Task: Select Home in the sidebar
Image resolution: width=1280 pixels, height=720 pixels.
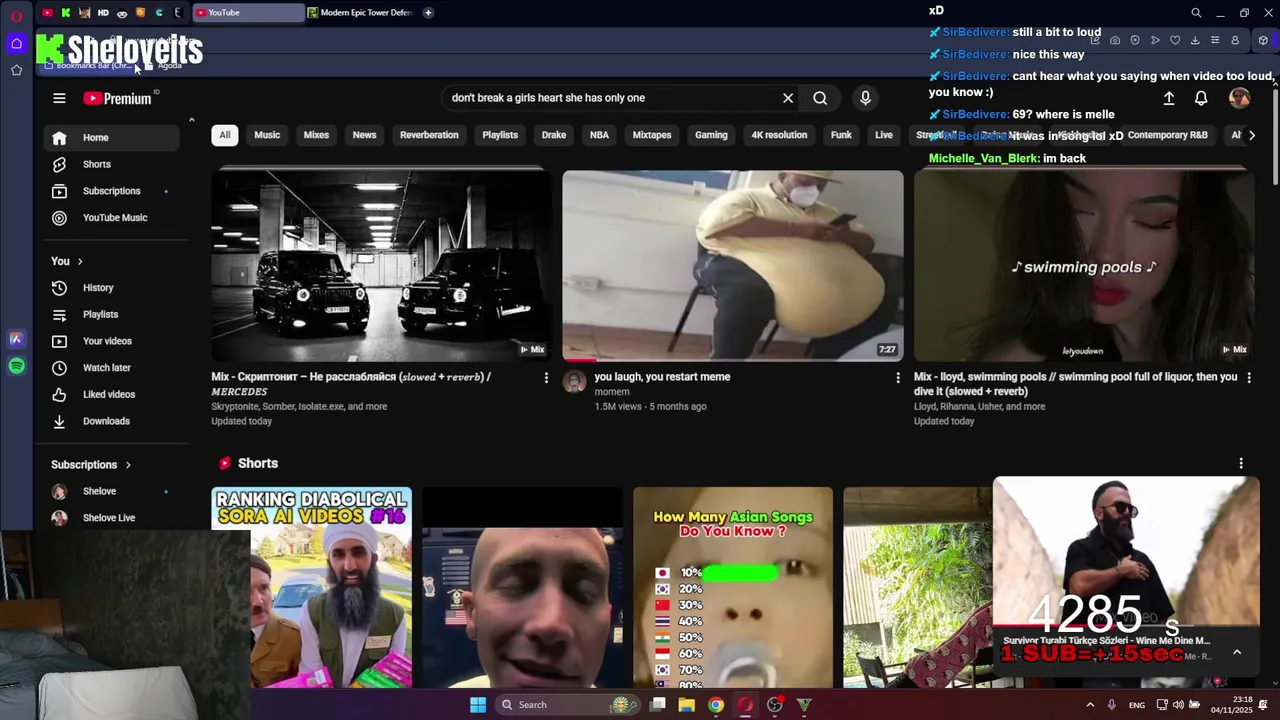Action: point(112,138)
